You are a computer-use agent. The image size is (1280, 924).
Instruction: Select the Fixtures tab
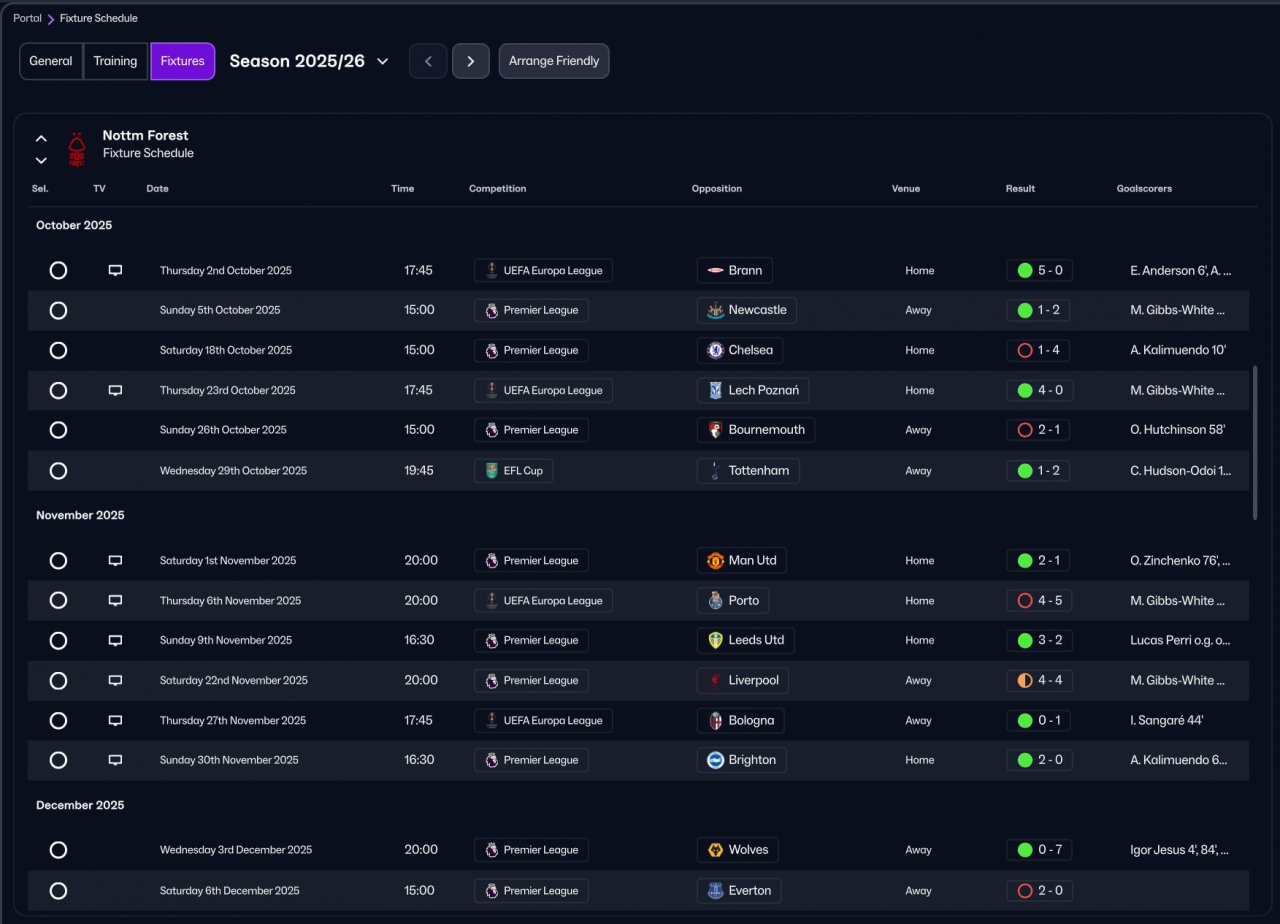(182, 61)
